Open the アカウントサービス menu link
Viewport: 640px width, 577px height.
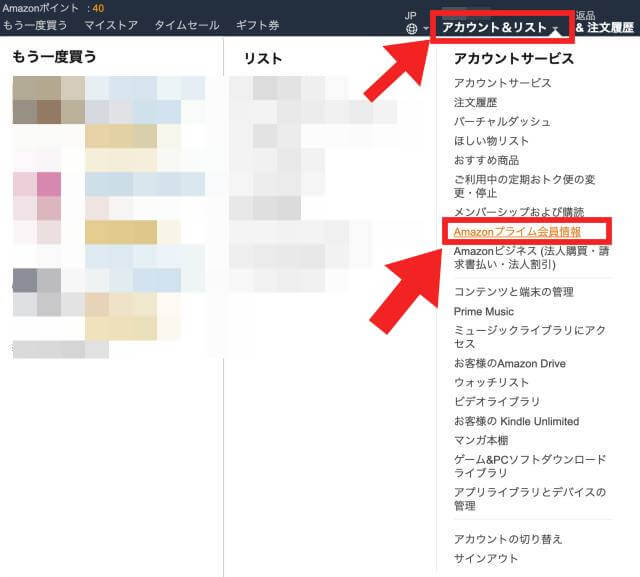click(502, 83)
